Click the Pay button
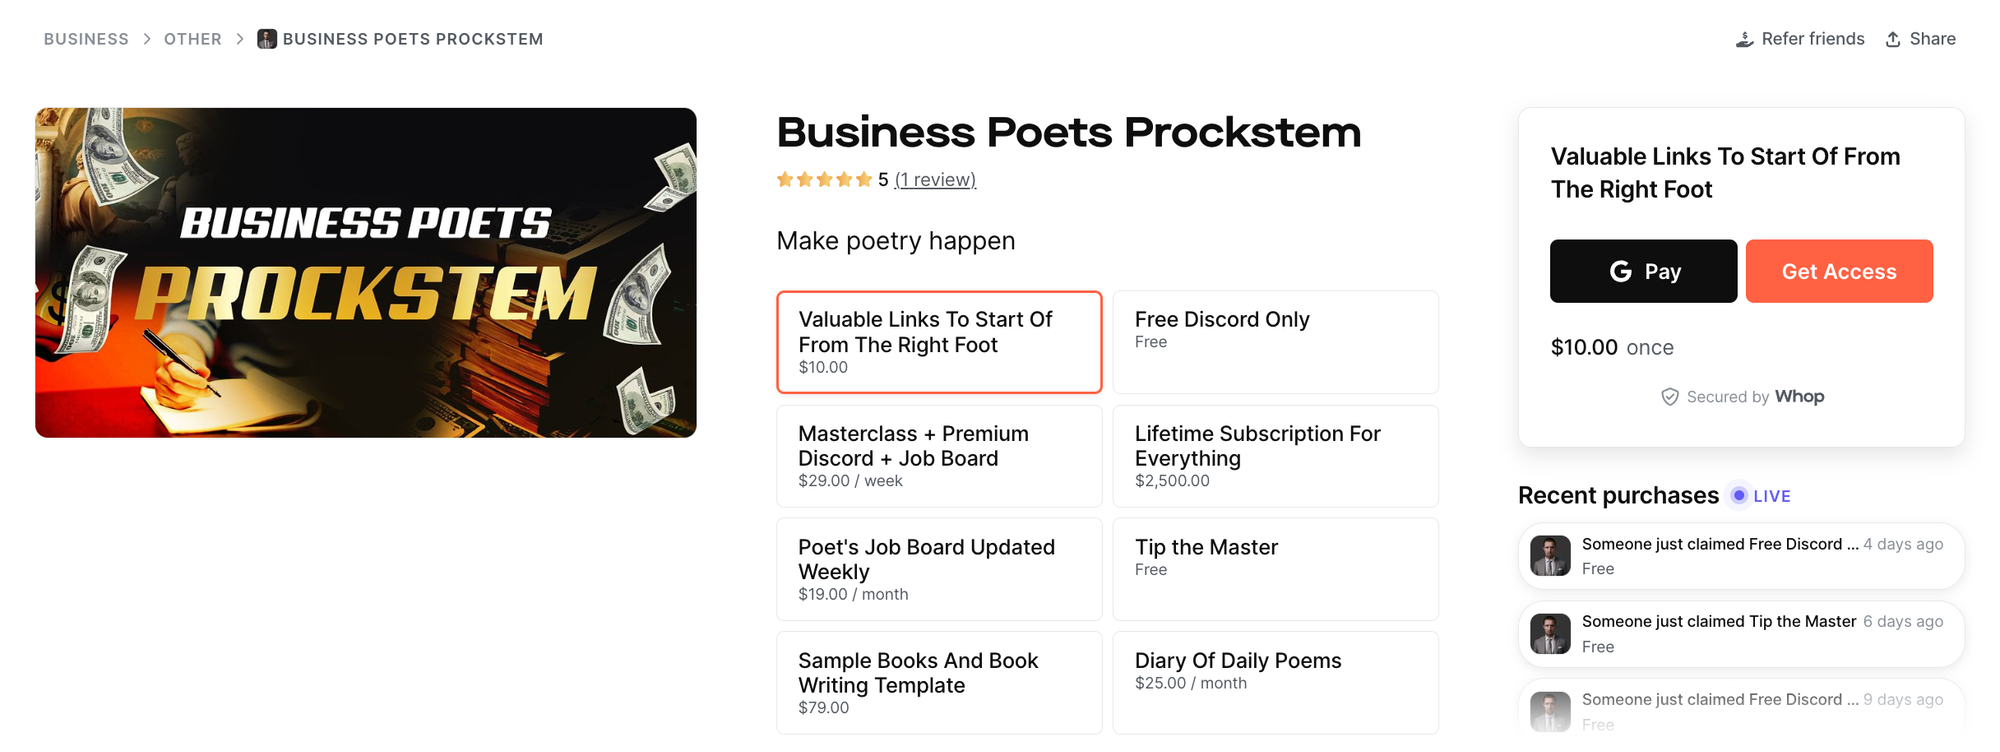 [x=1643, y=270]
